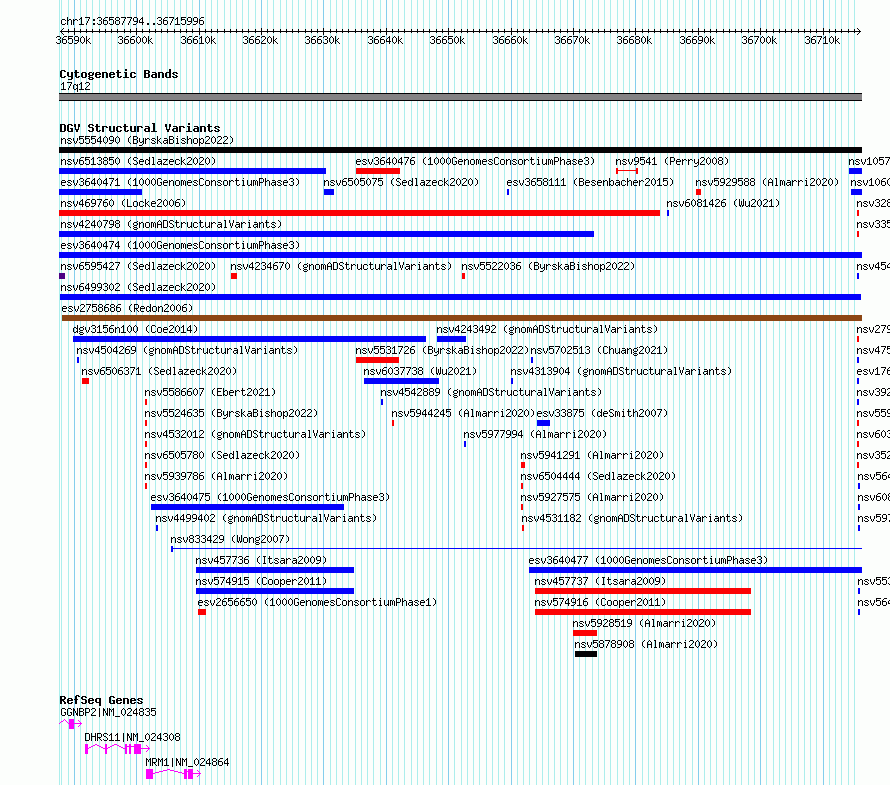Screen dimensions: 890x785
Task: Select nsv4499402 (gnomADStructuralVariants) label
Action: [x=266, y=518]
